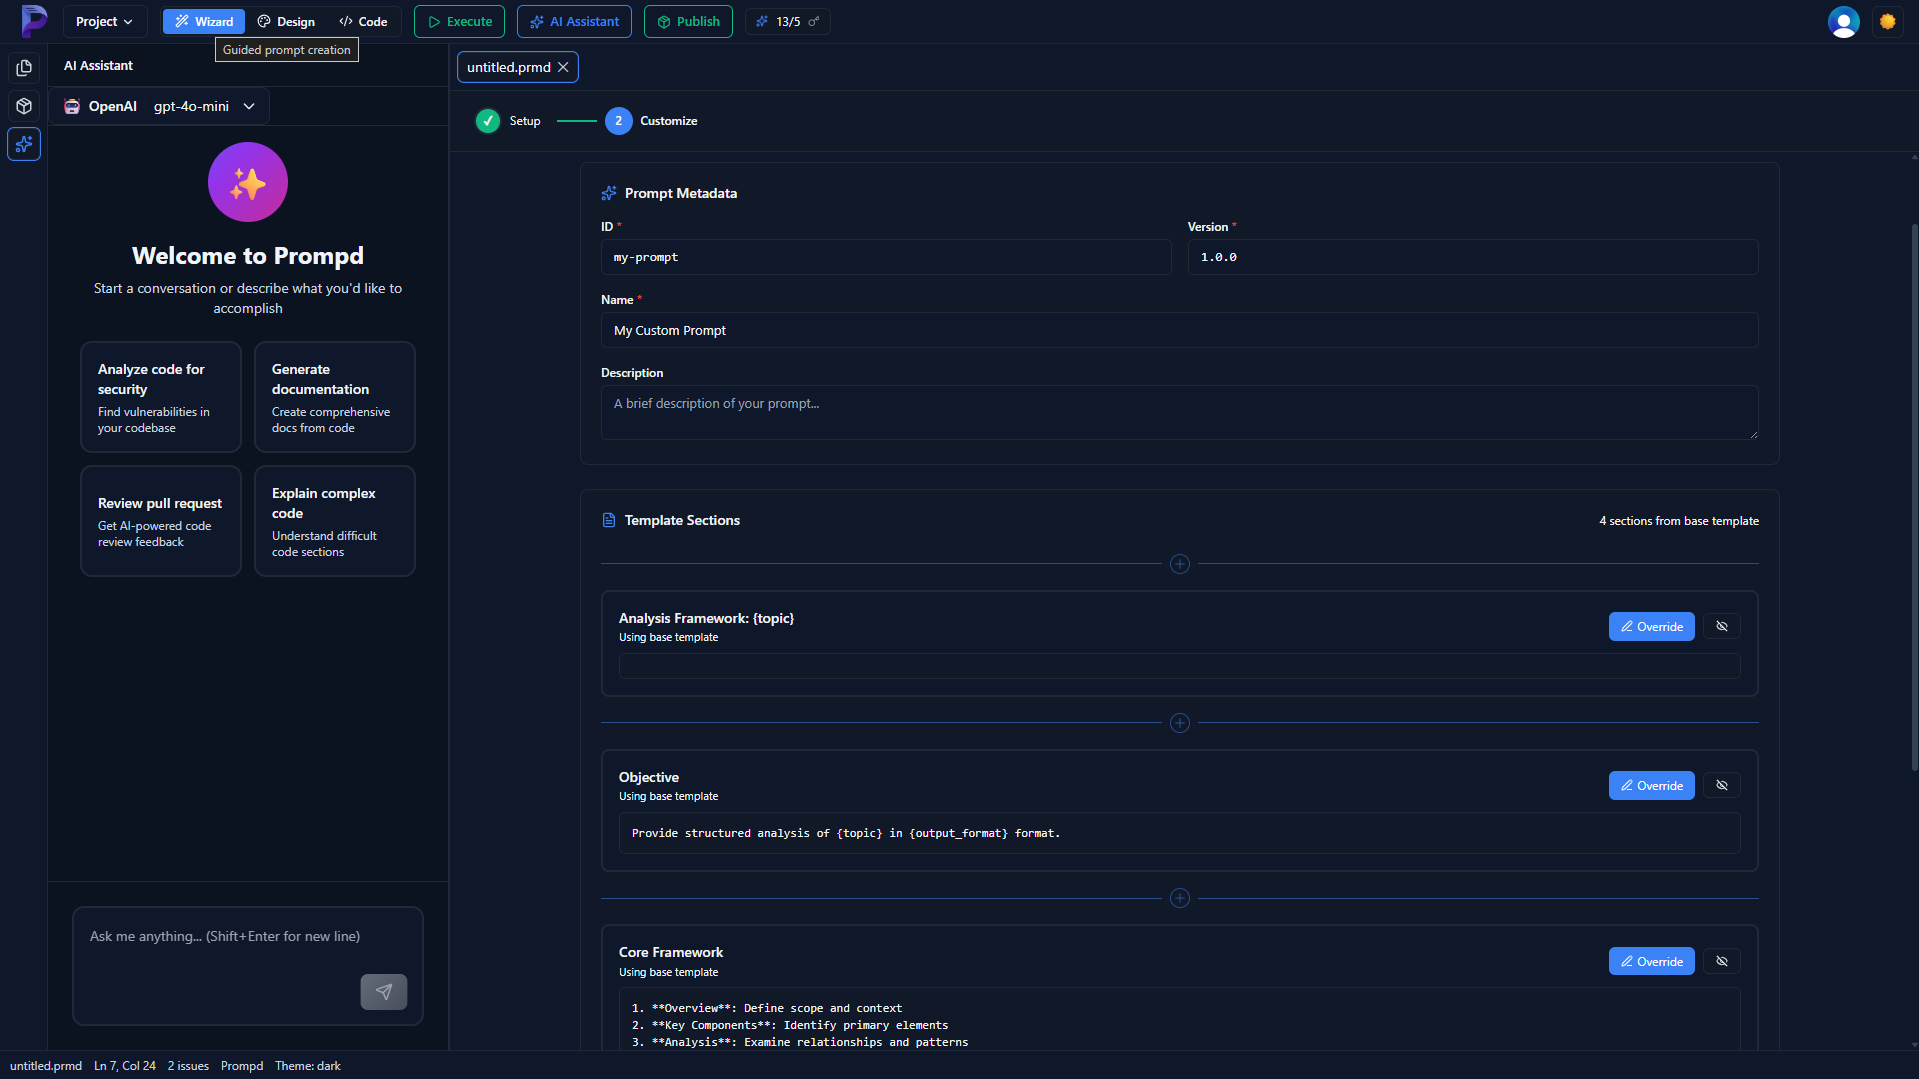
Task: Hide the Core Framework section with eye toggle
Action: pyautogui.click(x=1721, y=961)
